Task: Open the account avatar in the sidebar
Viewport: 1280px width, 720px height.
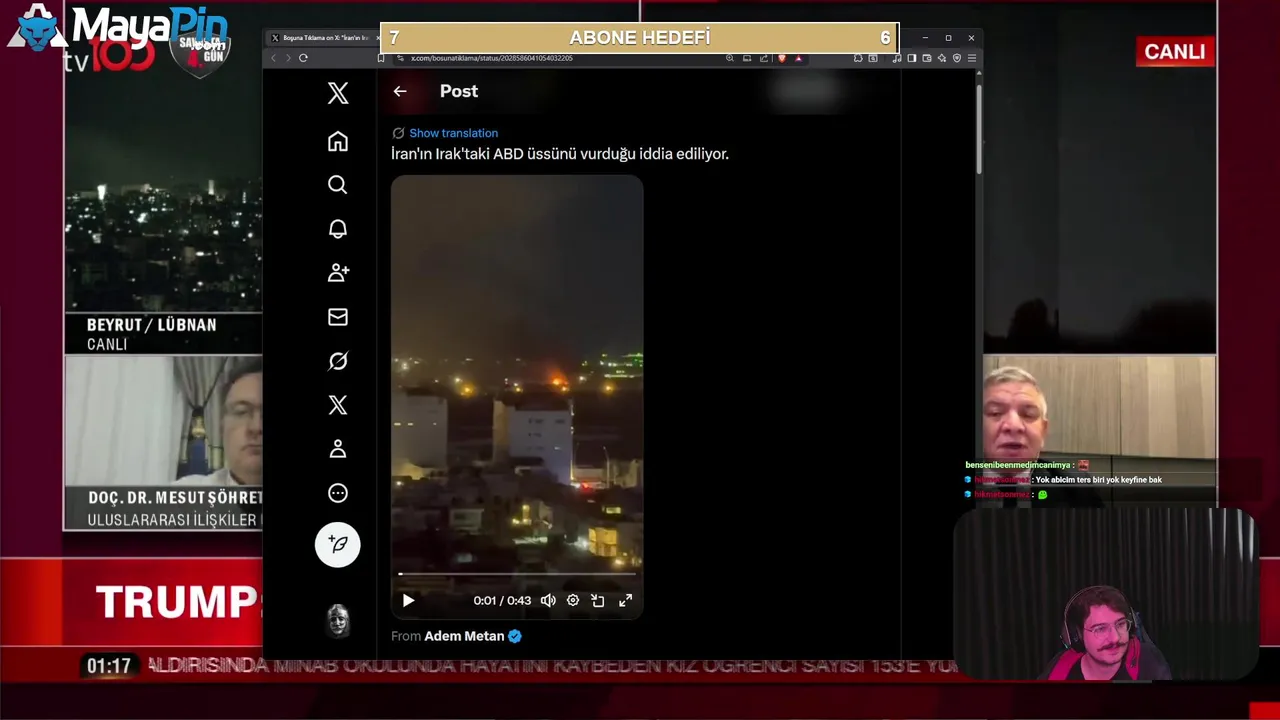Action: (338, 620)
